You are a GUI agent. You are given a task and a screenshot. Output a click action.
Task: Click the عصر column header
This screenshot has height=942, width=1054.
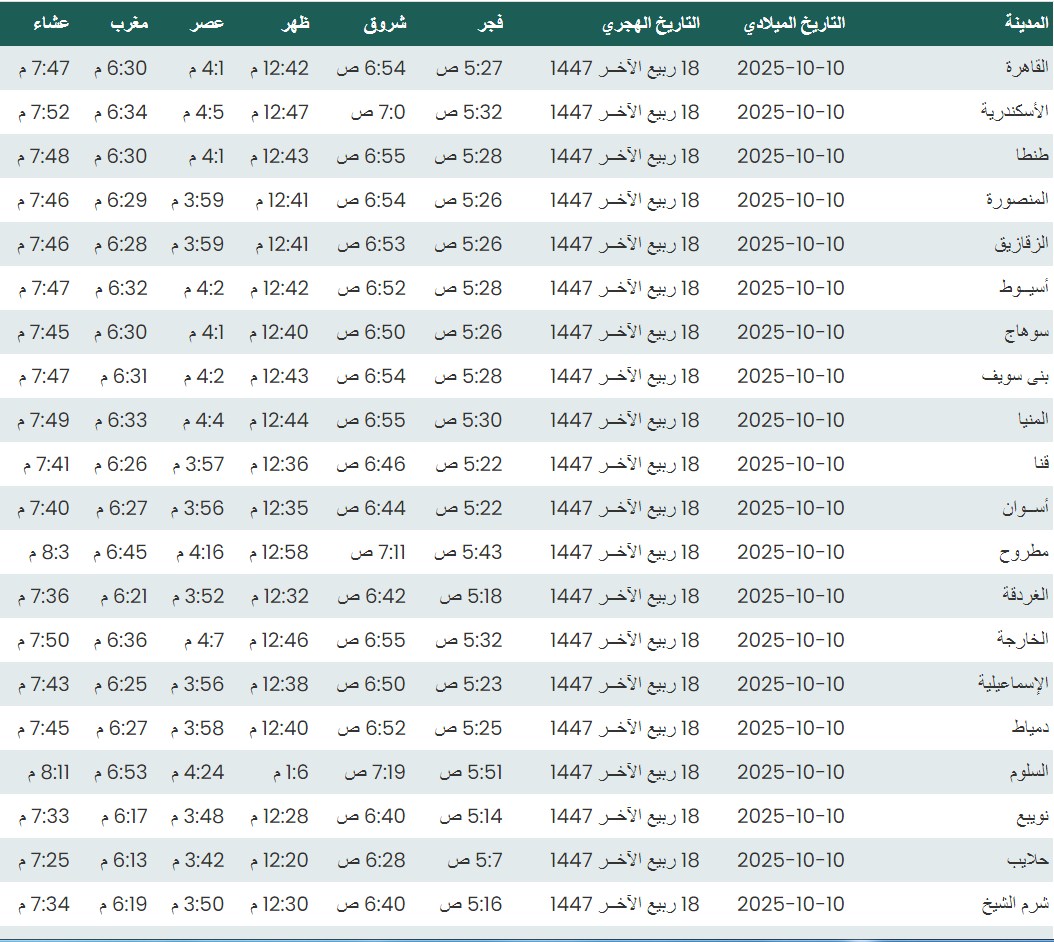pyautogui.click(x=209, y=22)
